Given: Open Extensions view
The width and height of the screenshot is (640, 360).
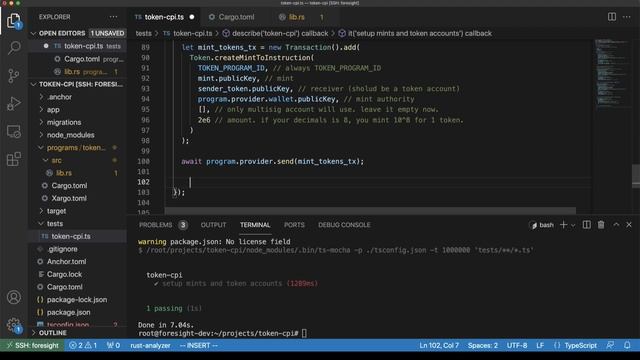Looking at the screenshot, I should click(13, 159).
